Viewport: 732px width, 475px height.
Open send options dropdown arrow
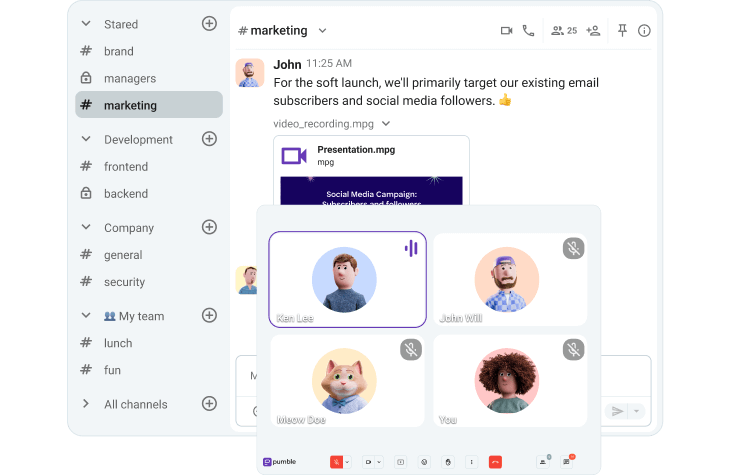[636, 411]
